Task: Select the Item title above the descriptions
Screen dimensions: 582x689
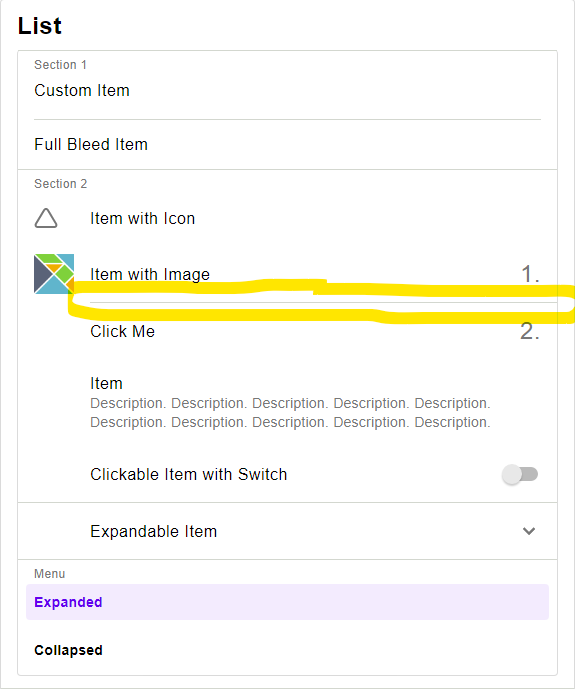Action: point(106,383)
